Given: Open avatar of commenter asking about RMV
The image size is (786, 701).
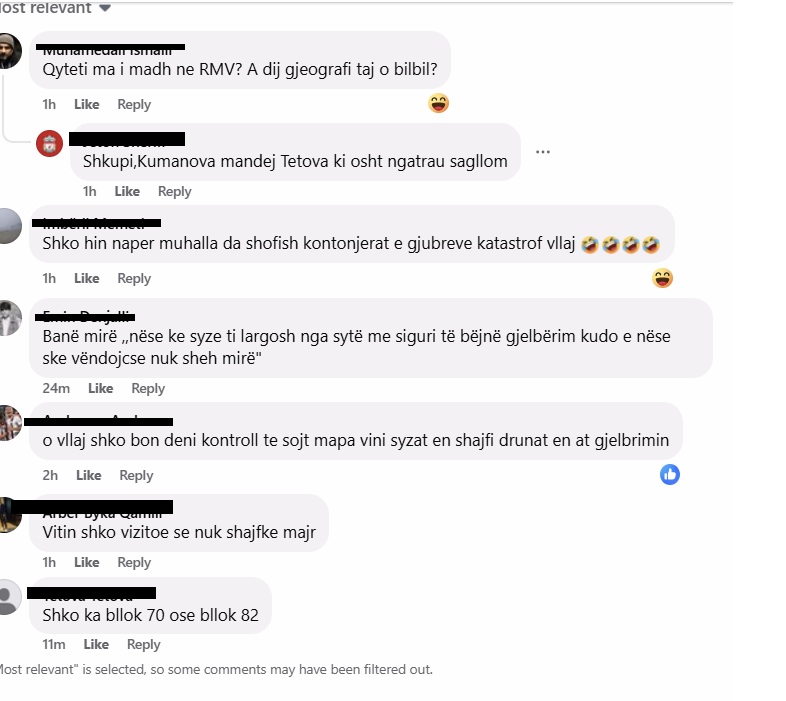Looking at the screenshot, I should coord(10,51).
